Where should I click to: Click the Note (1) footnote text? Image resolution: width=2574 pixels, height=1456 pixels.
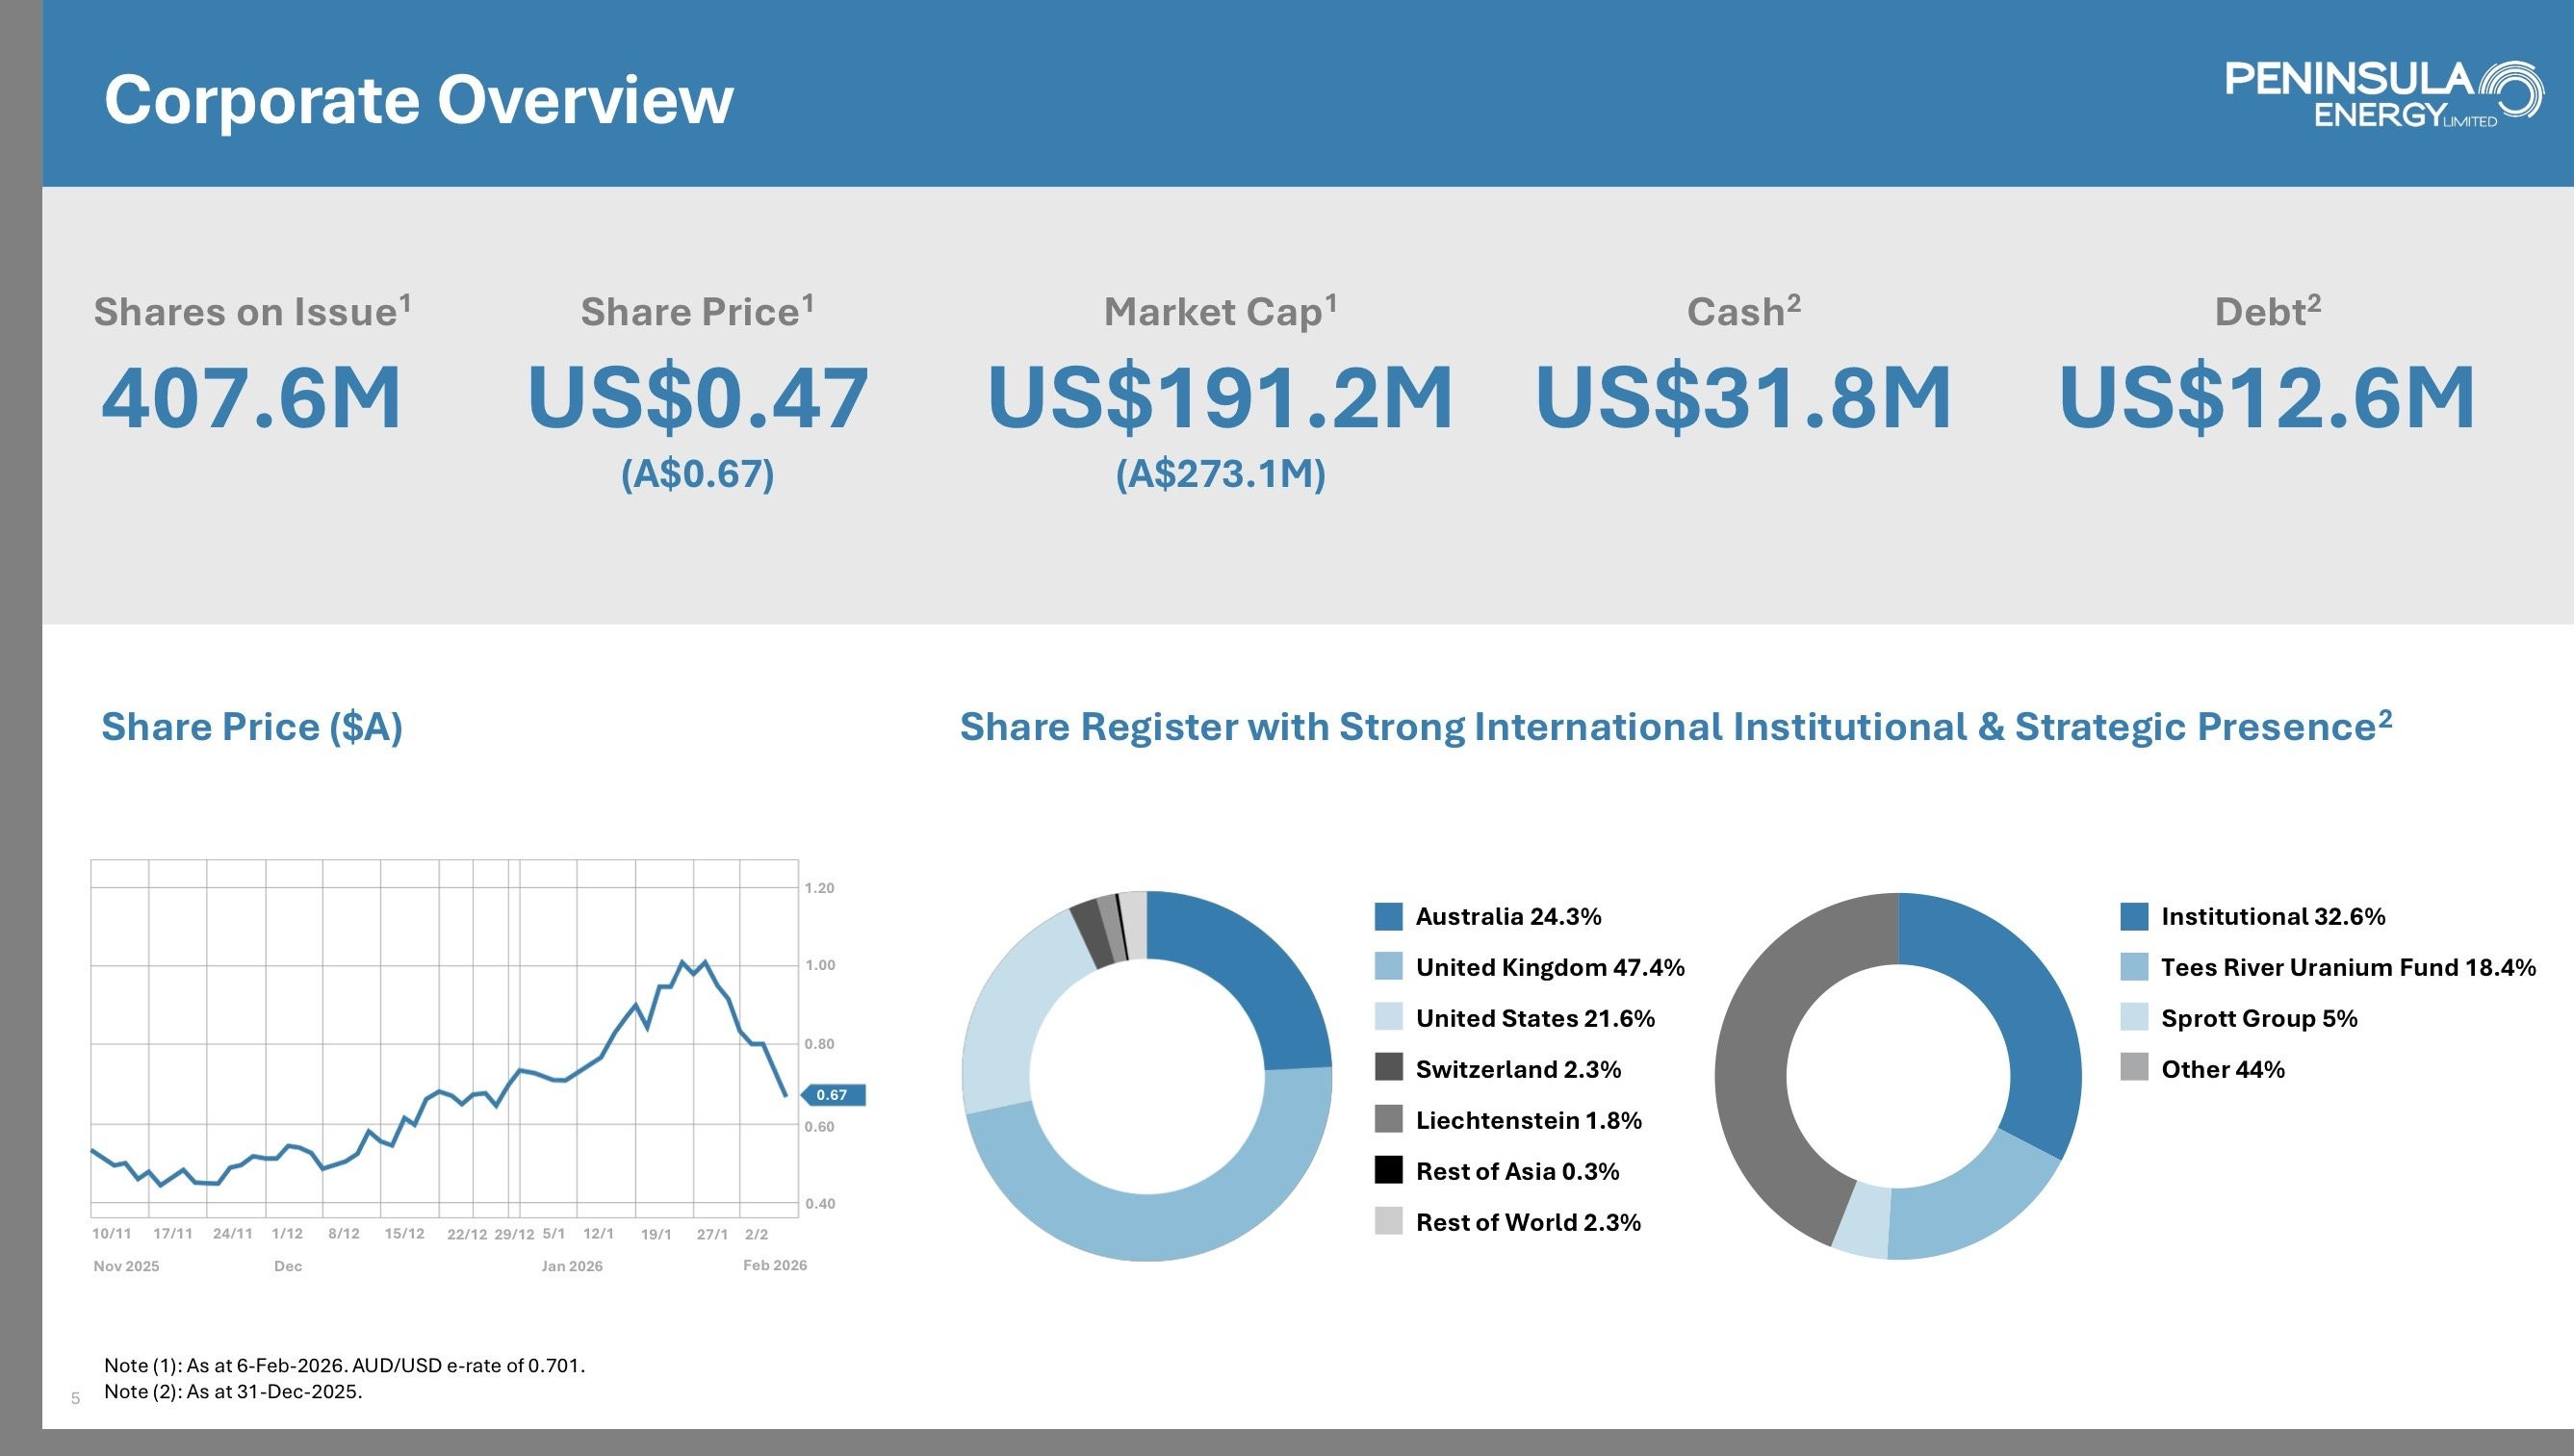coord(344,1365)
